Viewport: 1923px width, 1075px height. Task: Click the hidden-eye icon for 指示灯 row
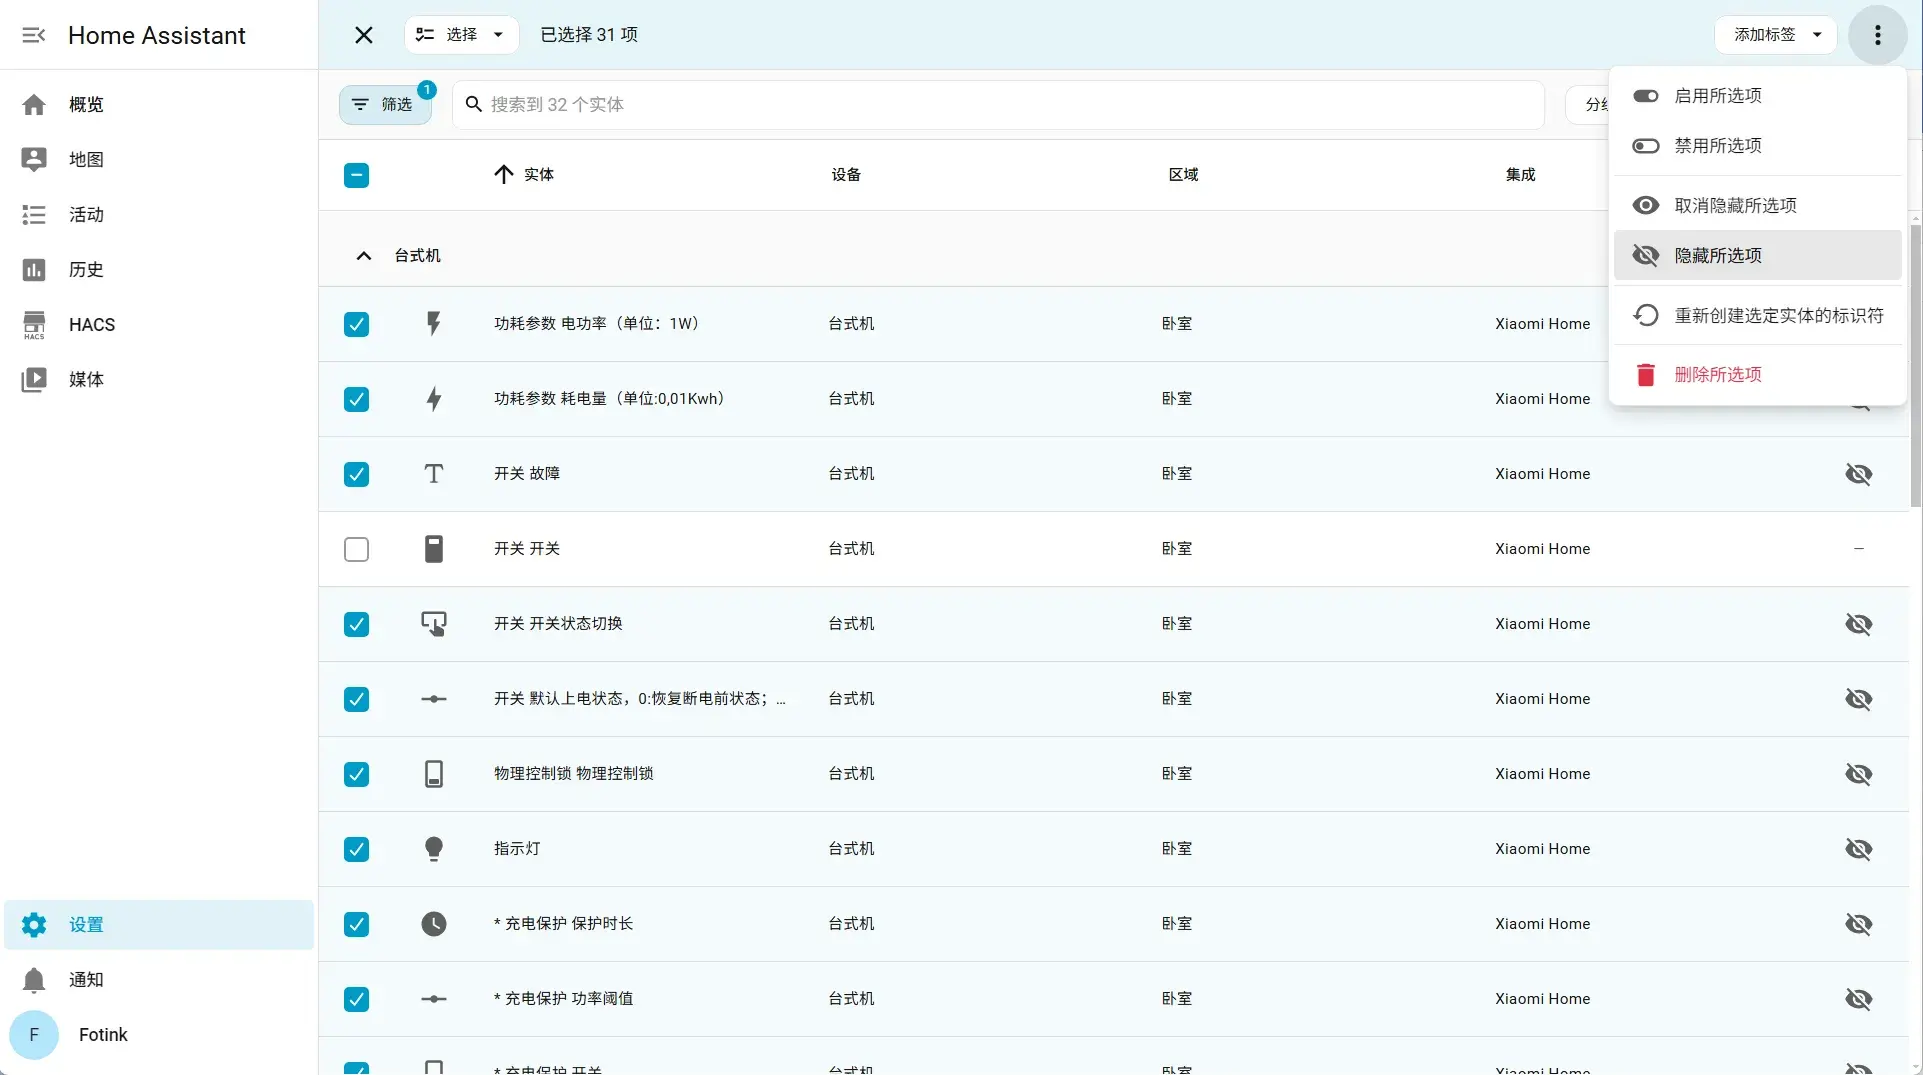(x=1858, y=849)
